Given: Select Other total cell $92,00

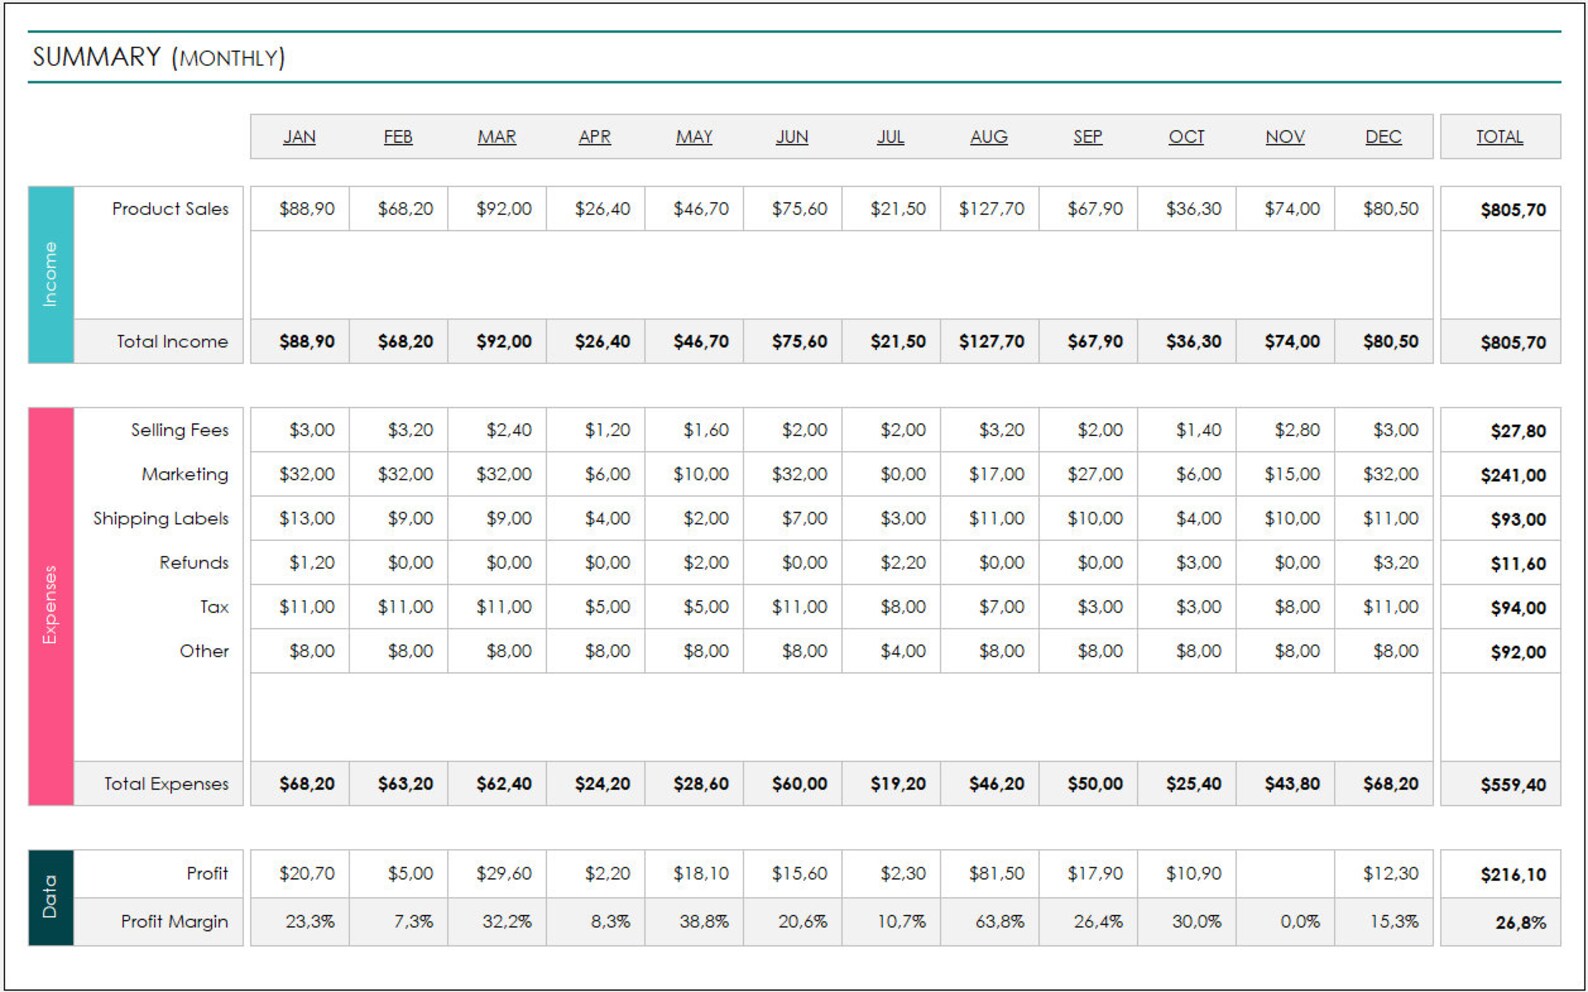Looking at the screenshot, I should click(x=1500, y=652).
